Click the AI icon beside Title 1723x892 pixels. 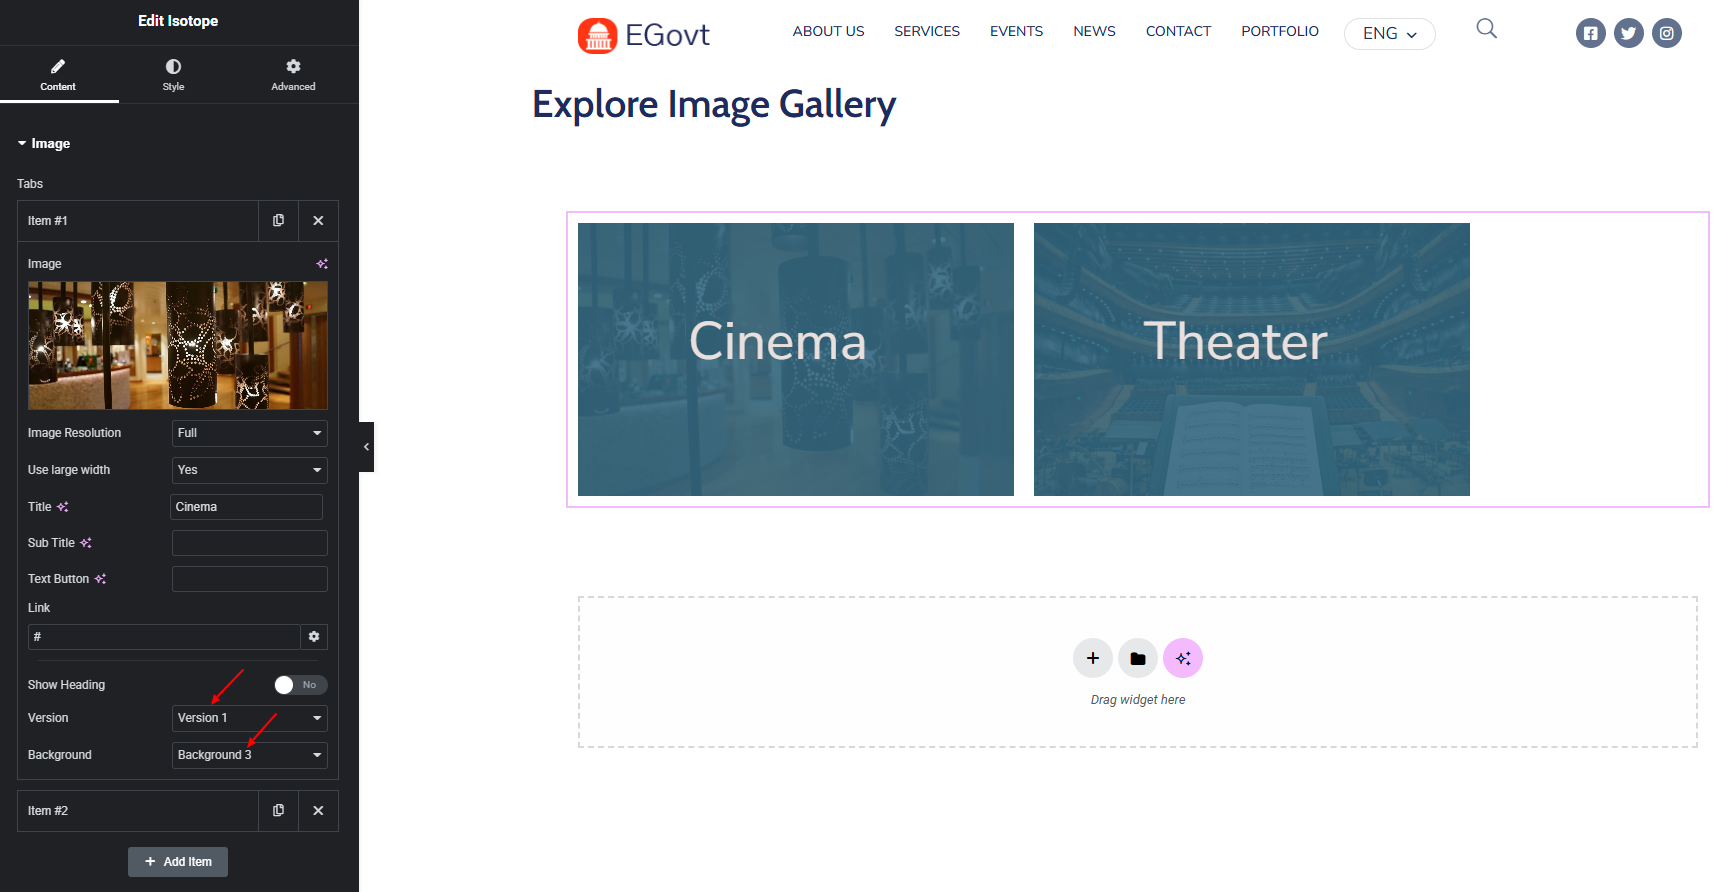[x=63, y=507]
